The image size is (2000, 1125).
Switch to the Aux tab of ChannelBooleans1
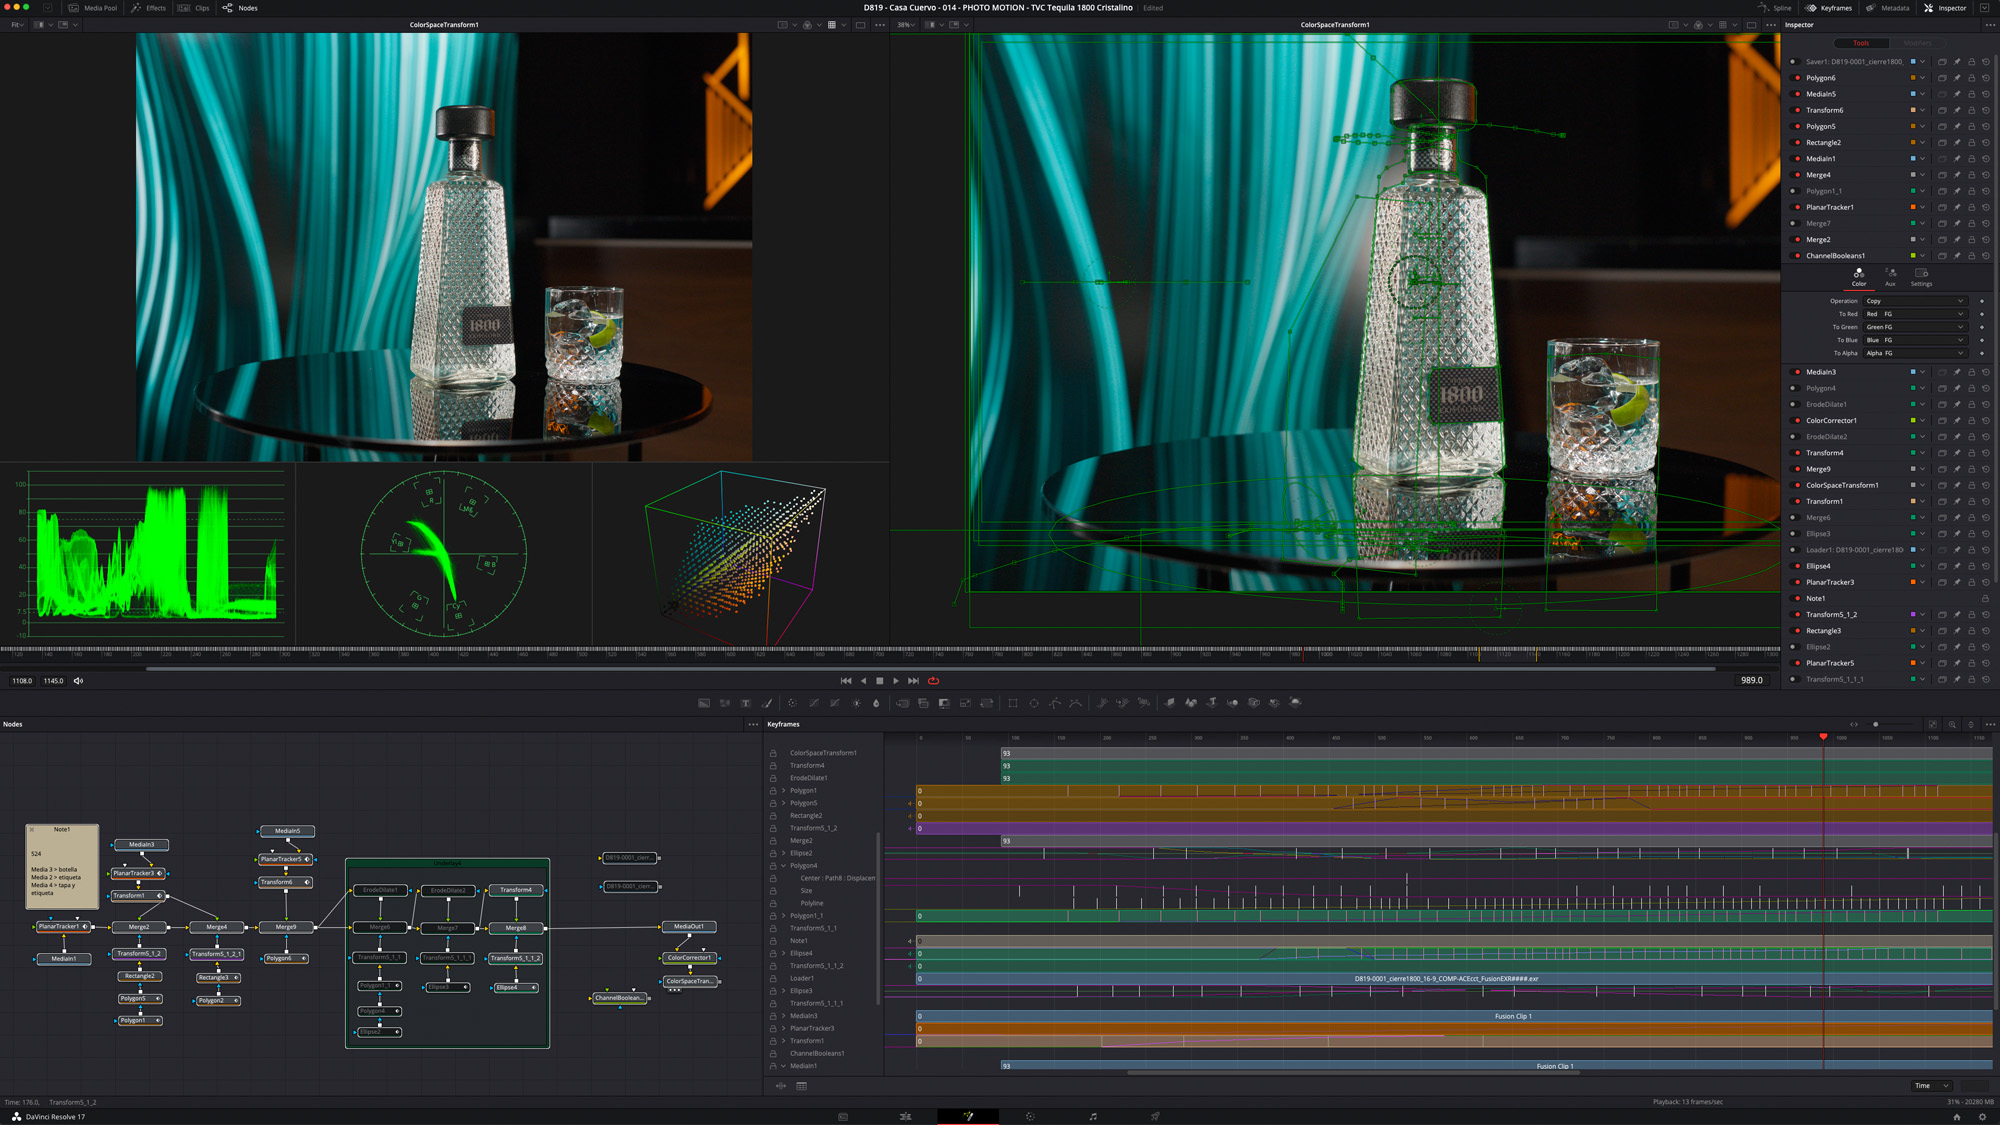[1890, 277]
